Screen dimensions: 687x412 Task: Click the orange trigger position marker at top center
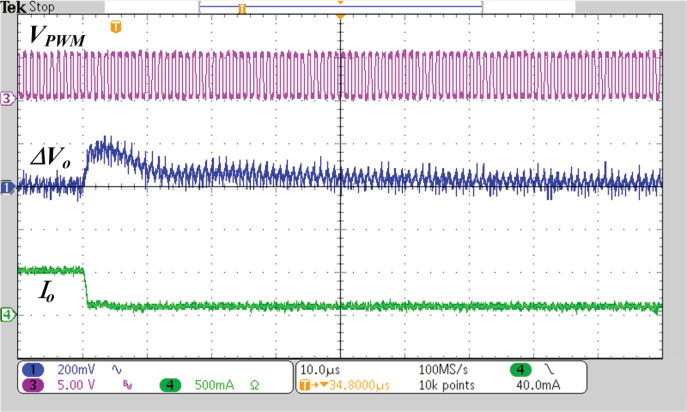coord(341,17)
